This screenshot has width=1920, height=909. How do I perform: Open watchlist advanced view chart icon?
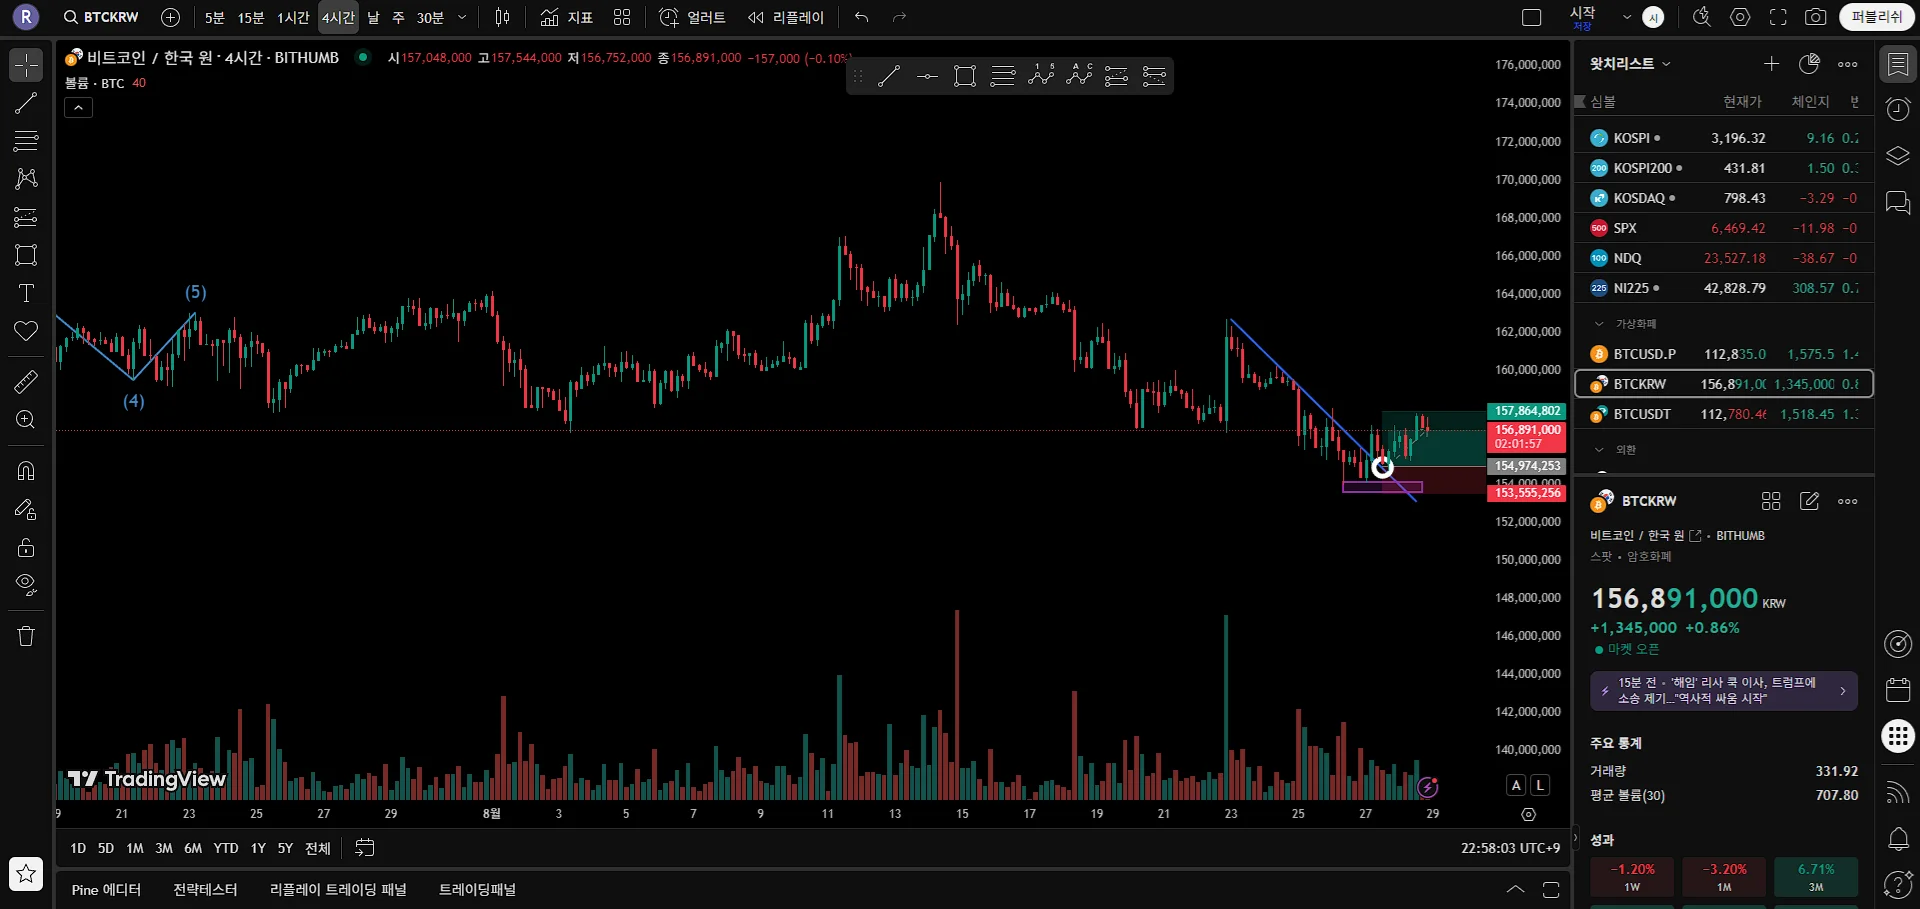click(1809, 64)
